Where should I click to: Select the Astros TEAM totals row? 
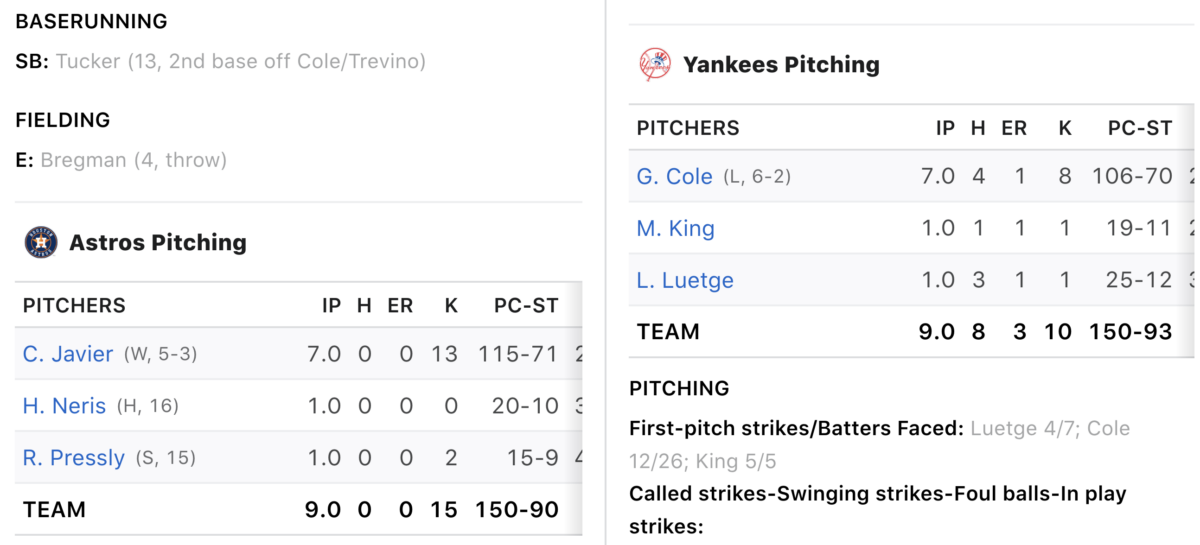click(x=299, y=509)
